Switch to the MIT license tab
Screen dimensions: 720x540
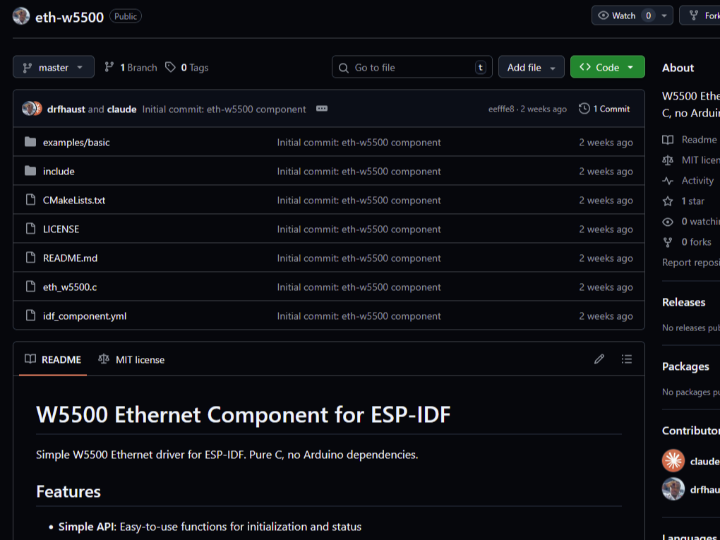click(131, 359)
